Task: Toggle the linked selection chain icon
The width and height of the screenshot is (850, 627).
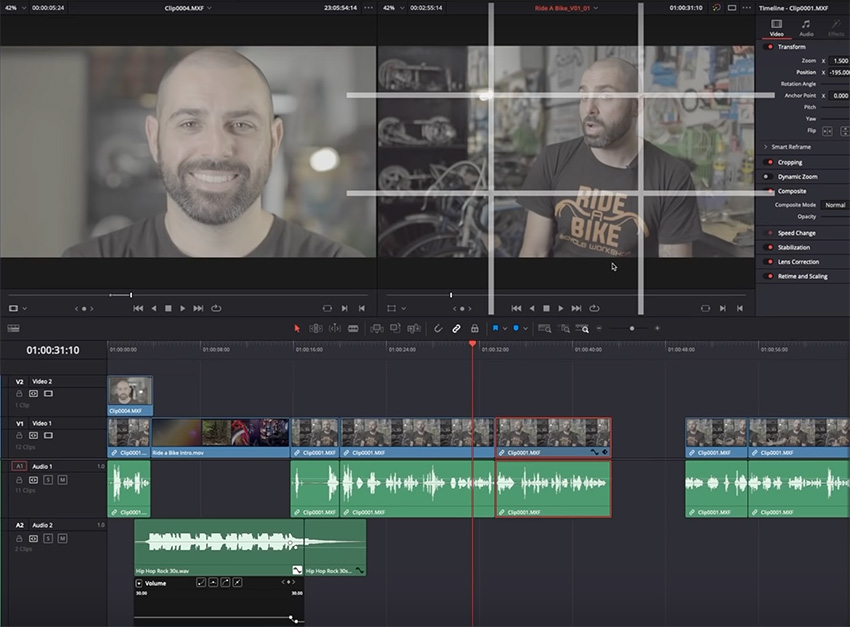Action: point(456,328)
